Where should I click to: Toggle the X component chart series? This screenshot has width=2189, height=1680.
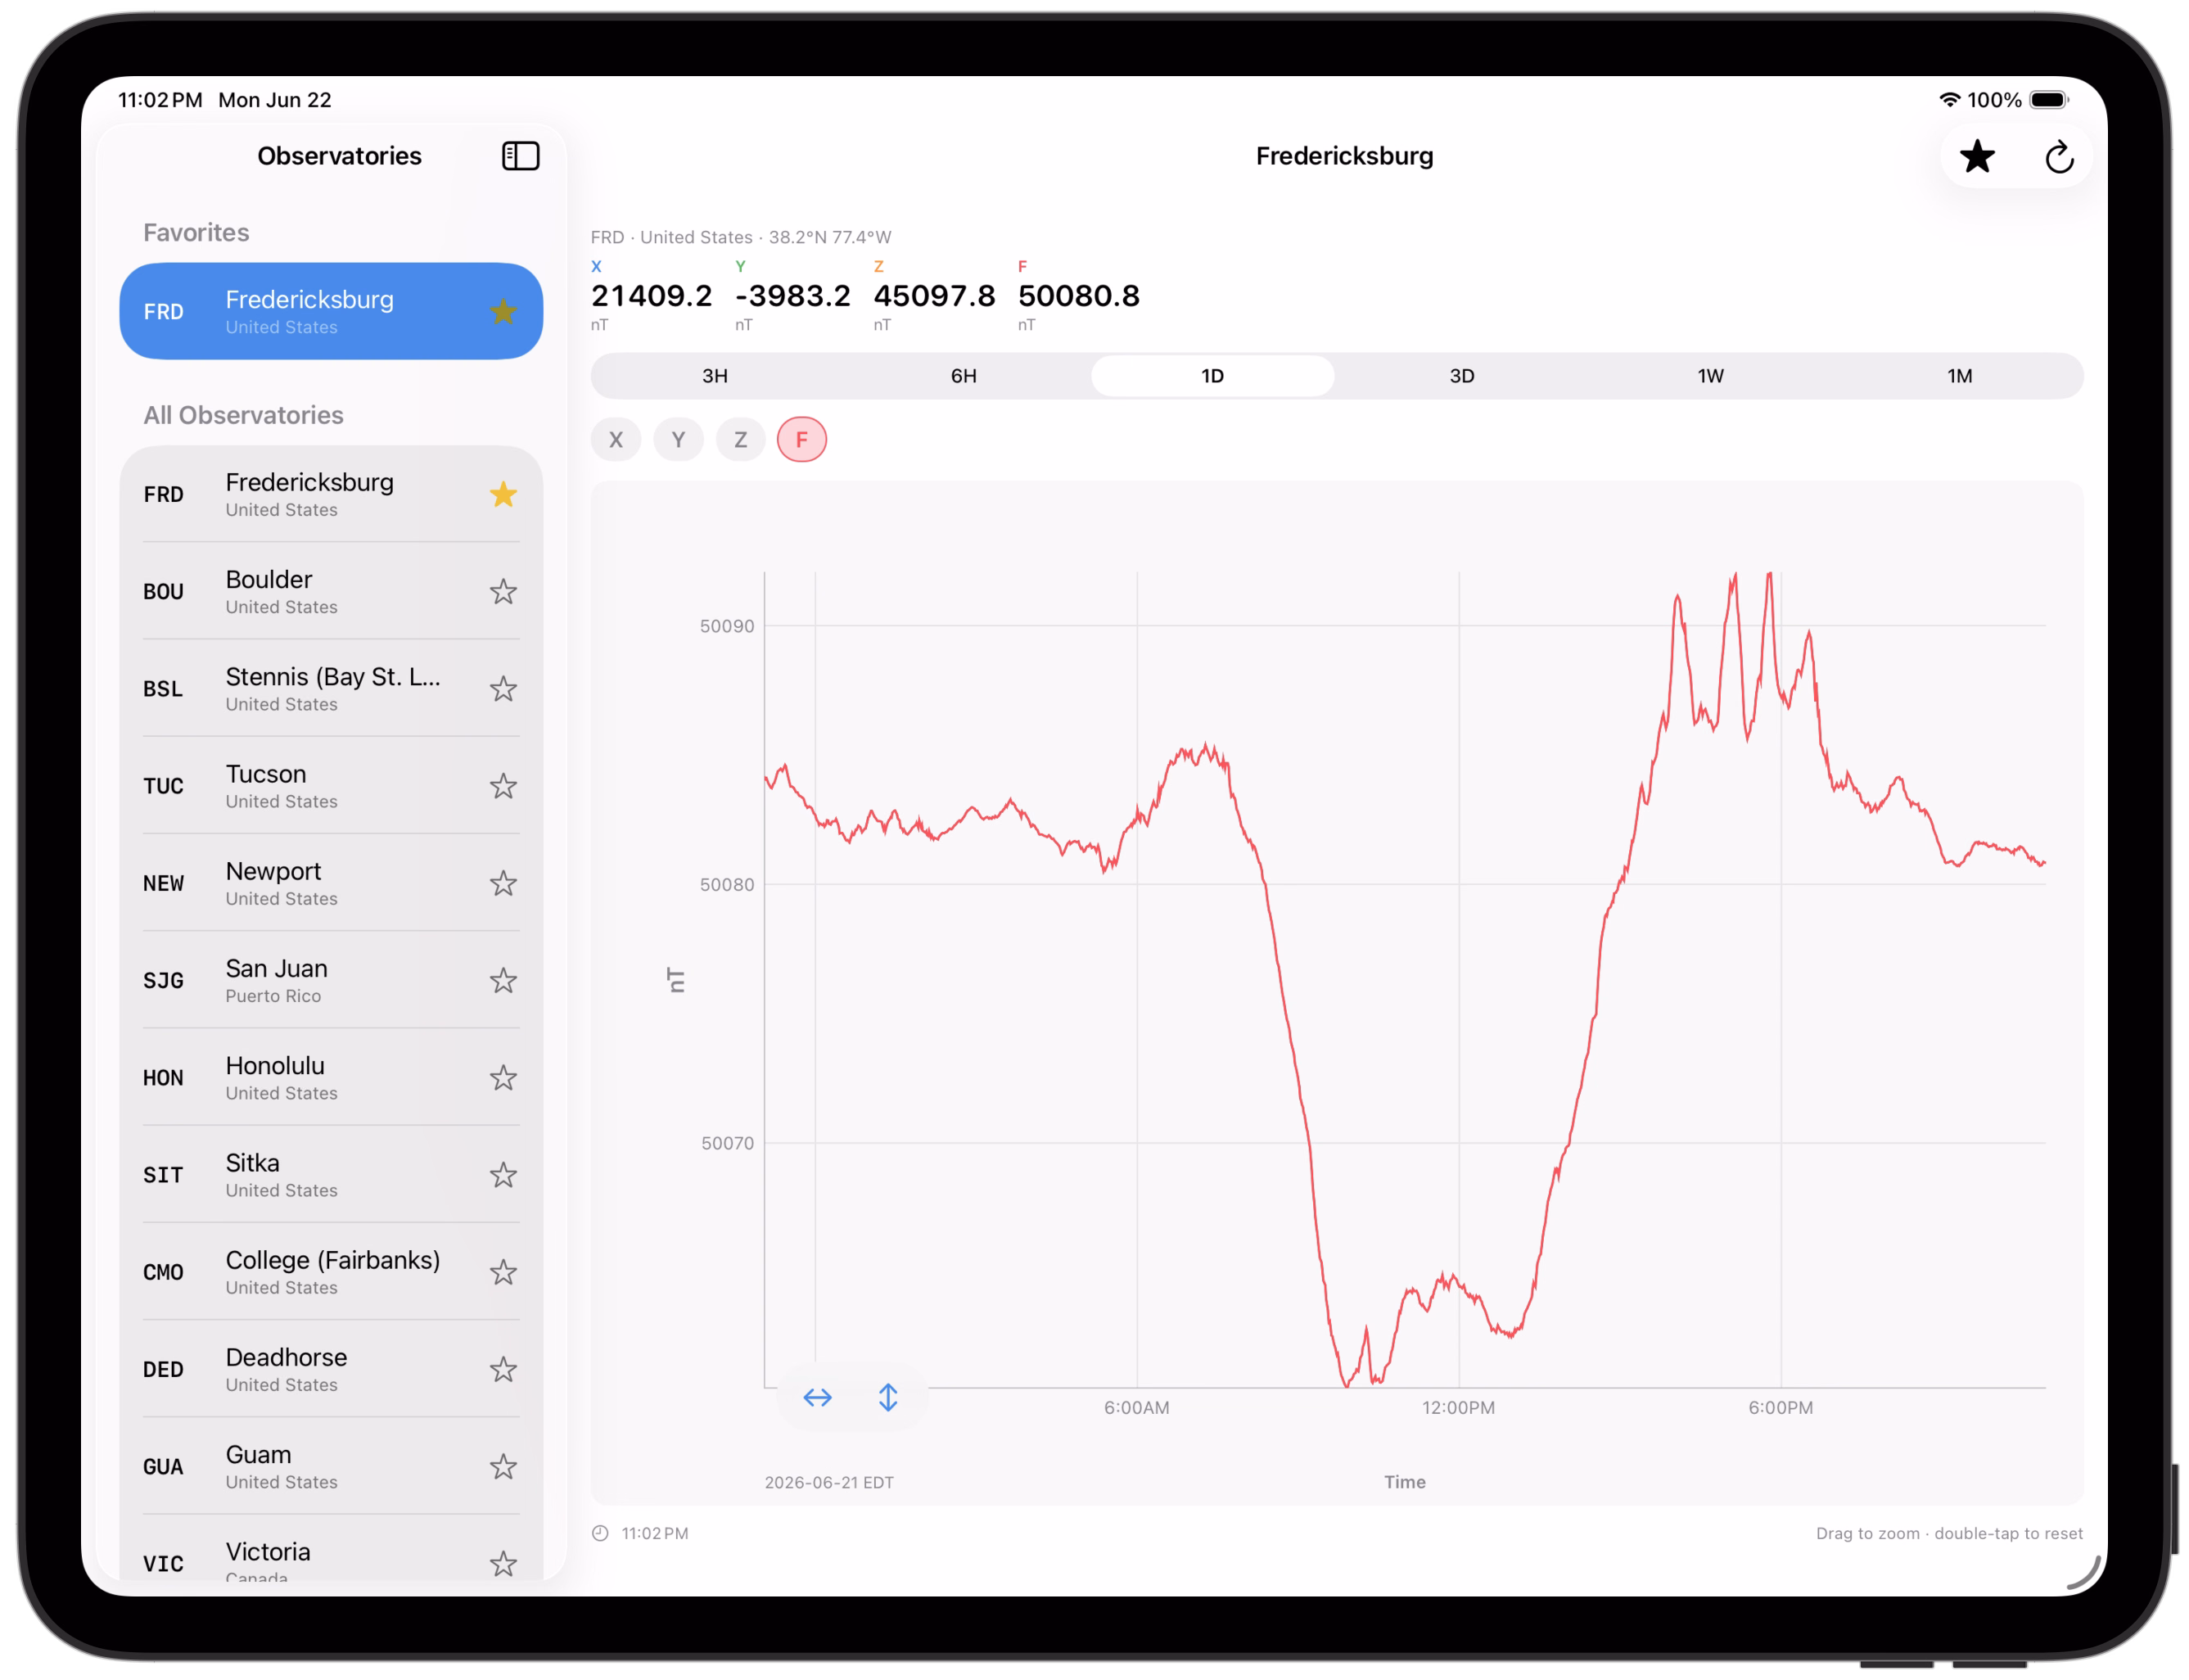coord(616,440)
